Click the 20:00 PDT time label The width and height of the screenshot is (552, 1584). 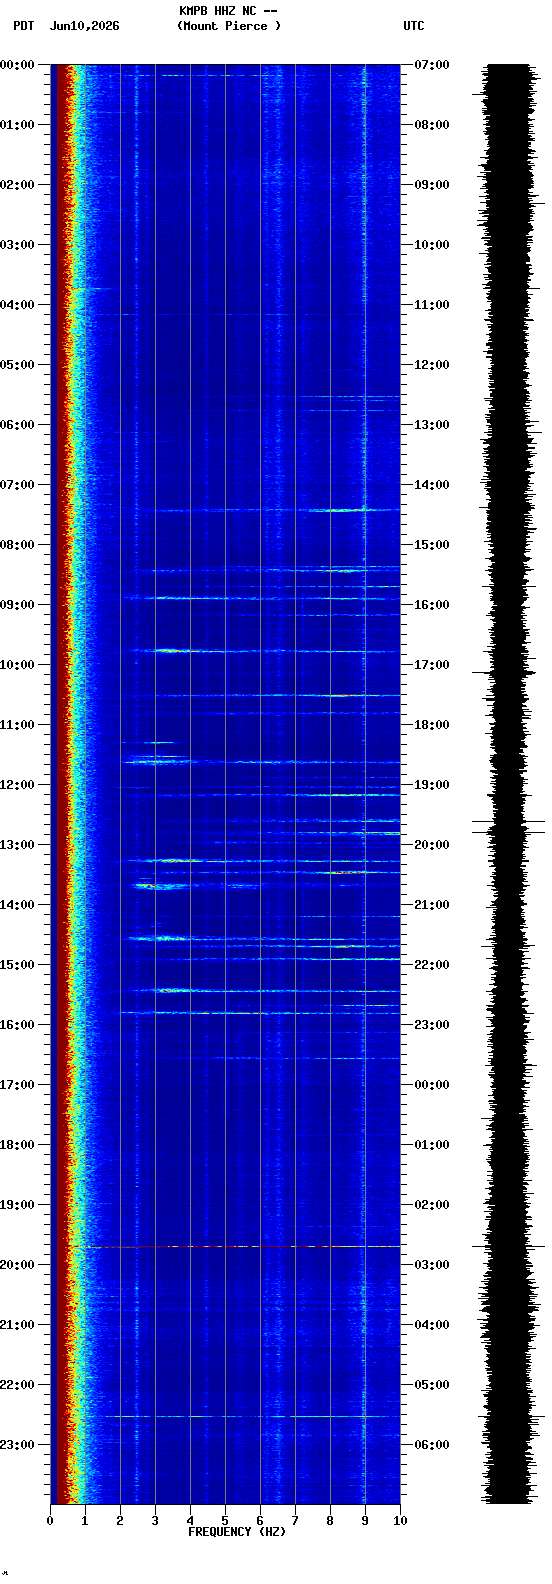[x=17, y=1265]
